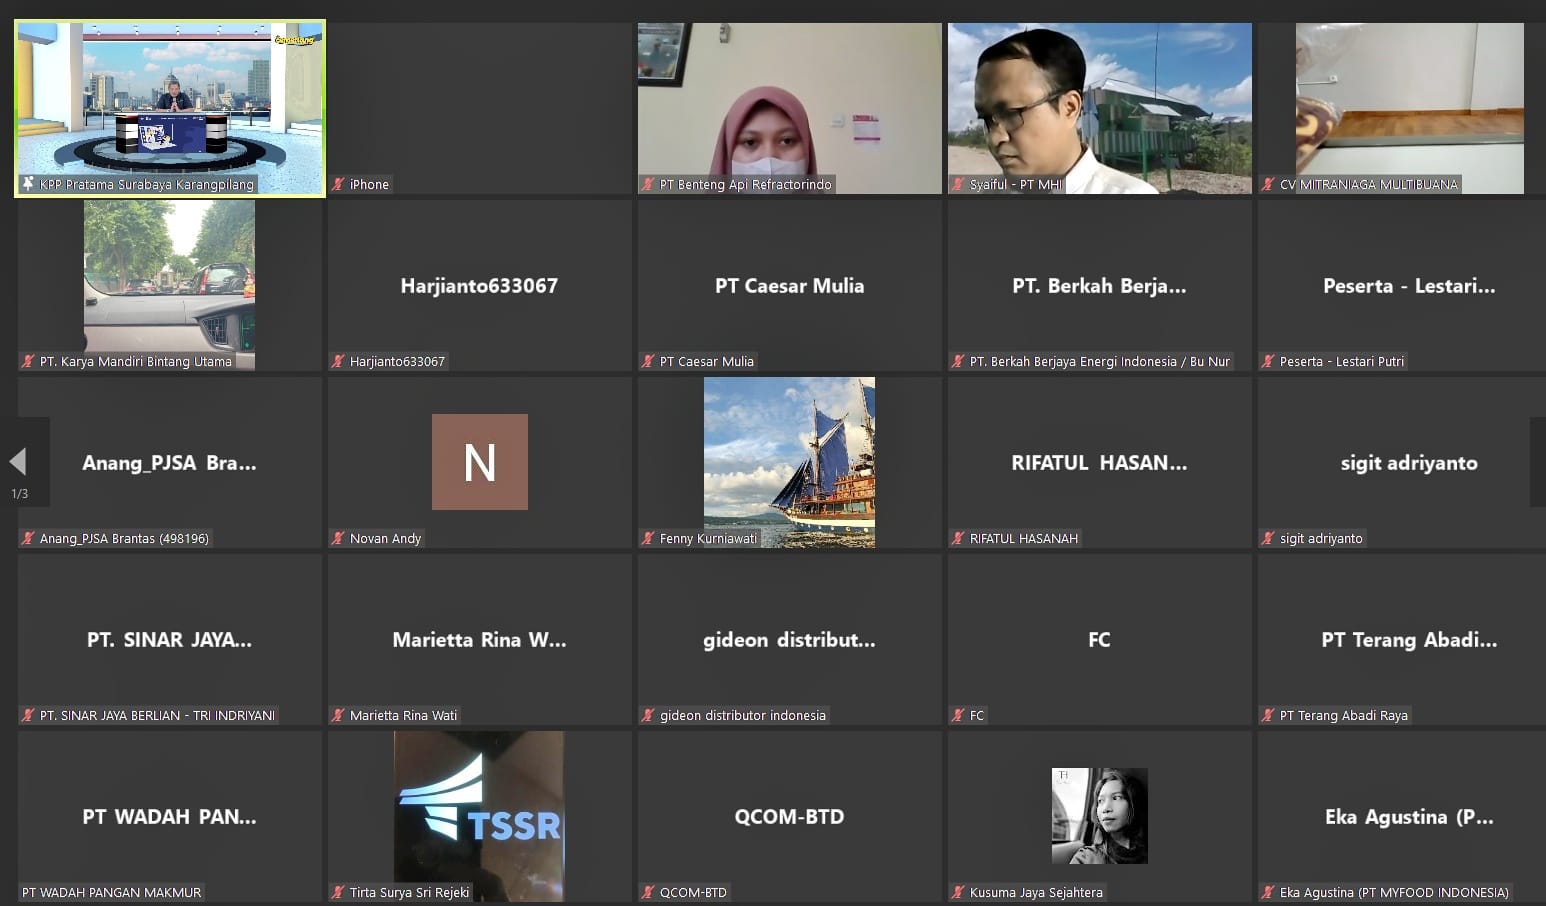Viewport: 1546px width, 906px height.
Task: Click muted mic icon of Marietta Rina Wati
Action: (x=338, y=715)
